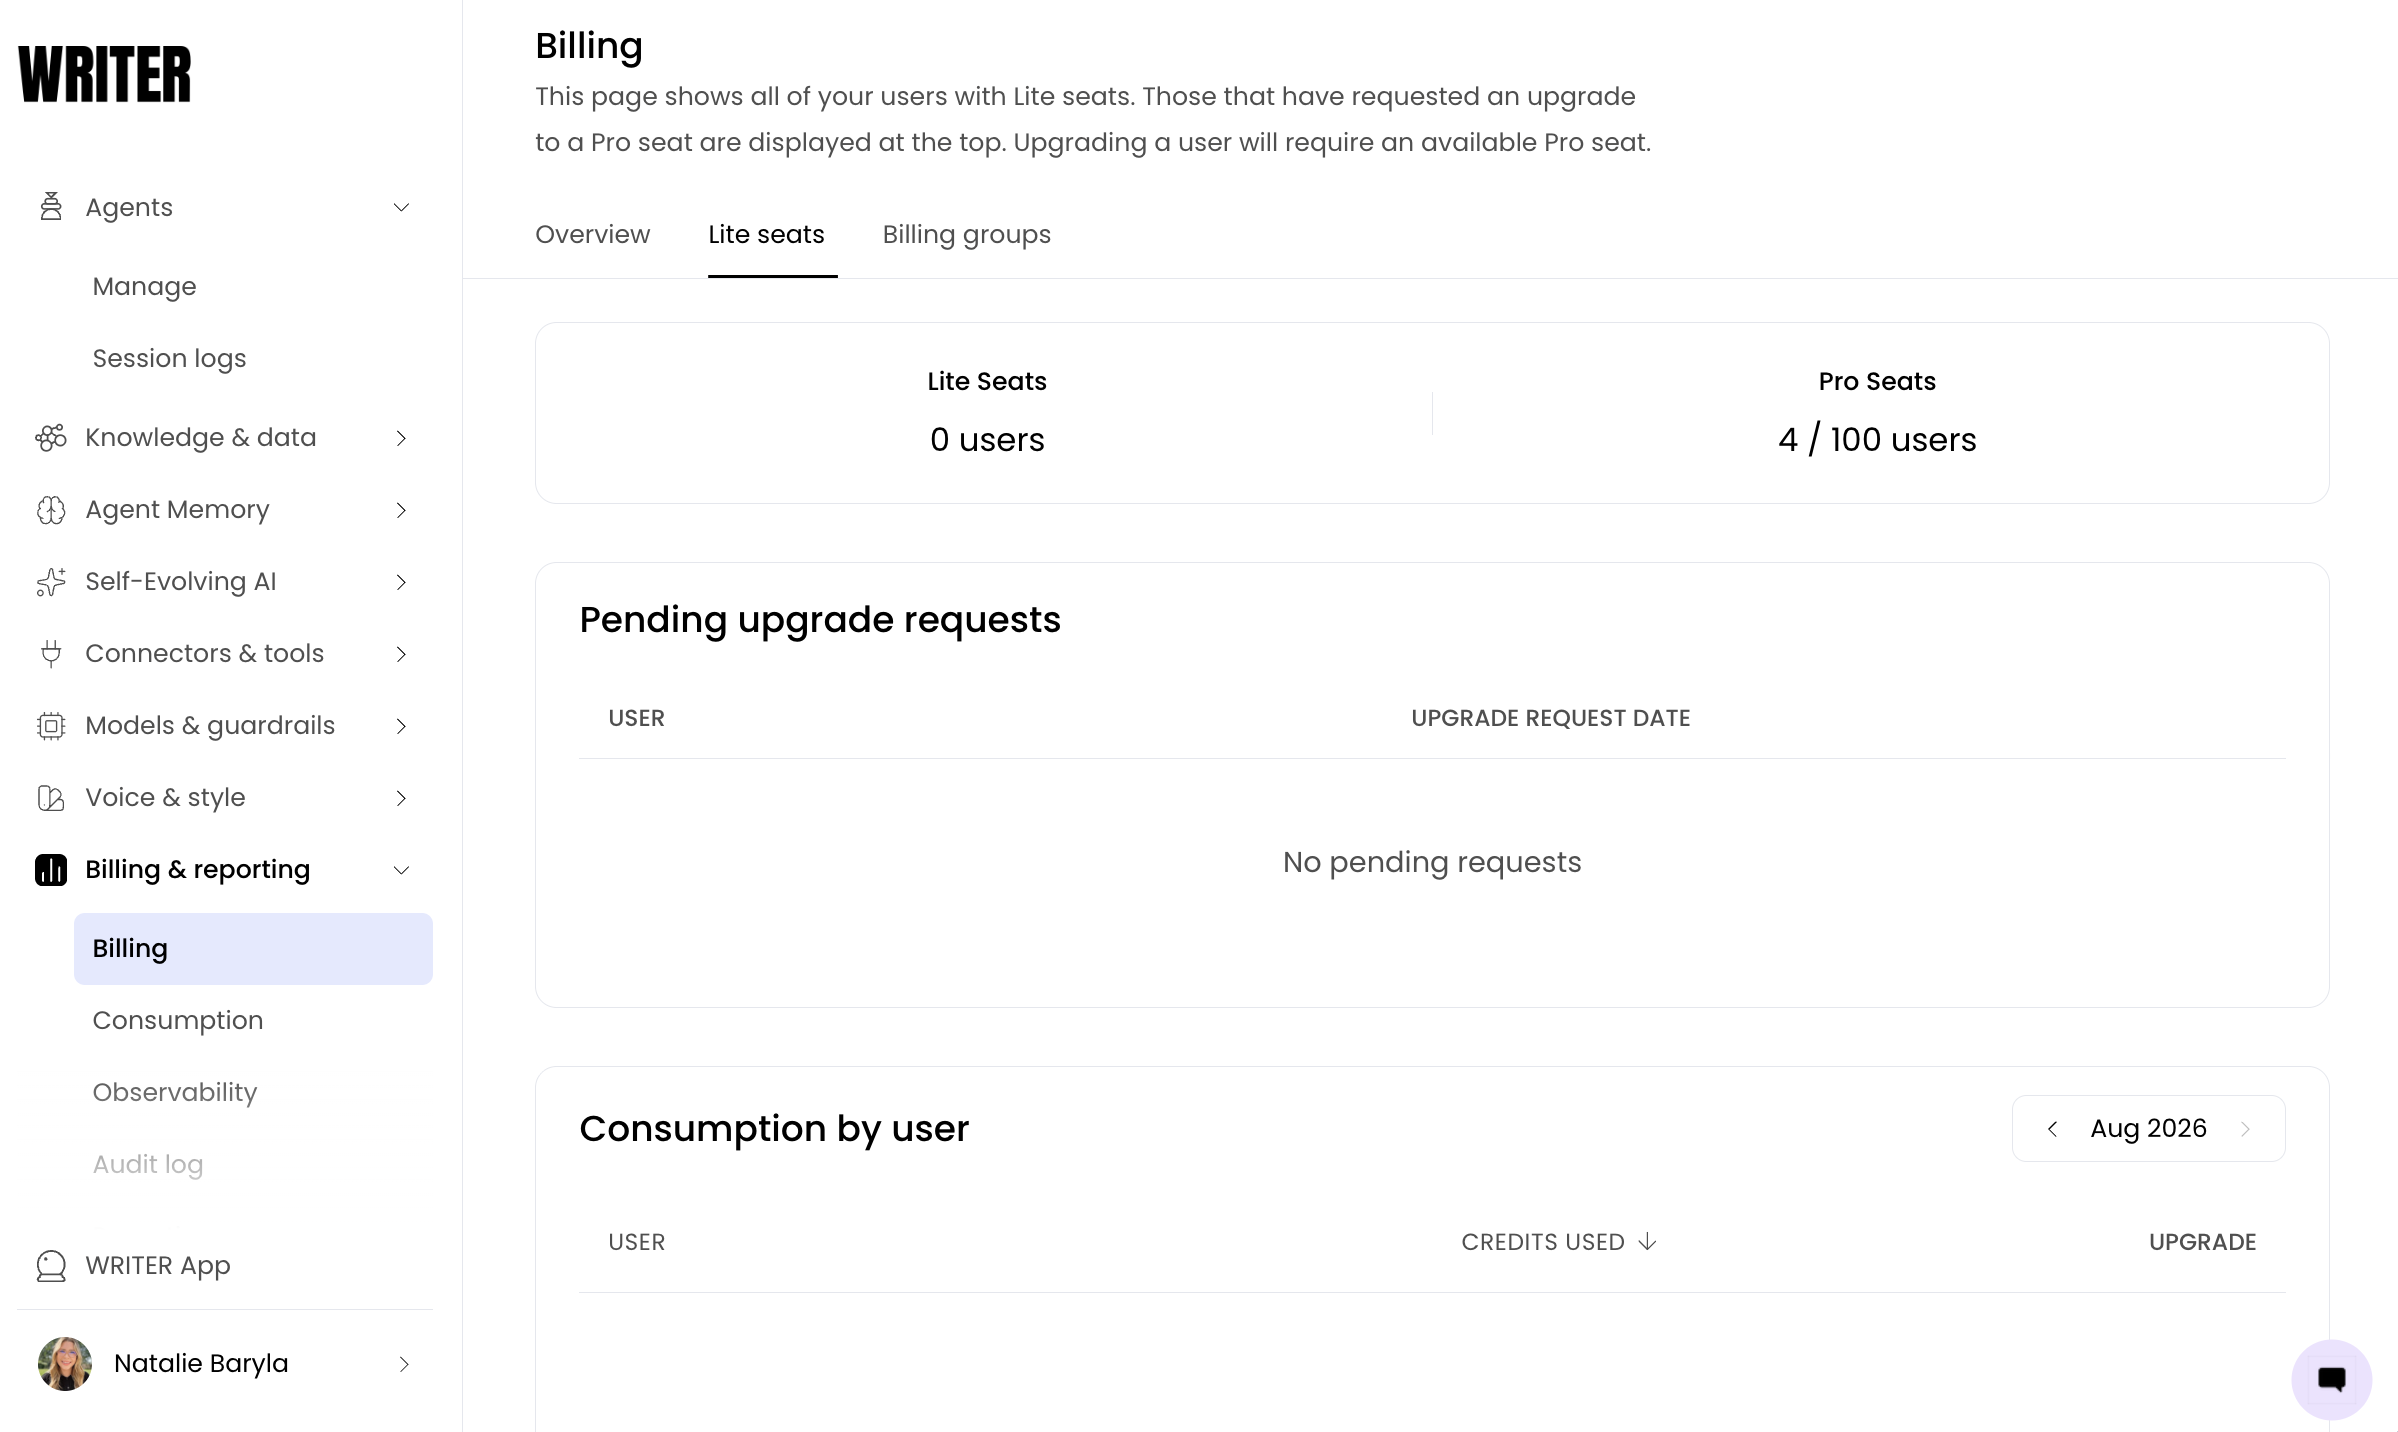Expand the Knowledge & data chevron

click(x=401, y=438)
